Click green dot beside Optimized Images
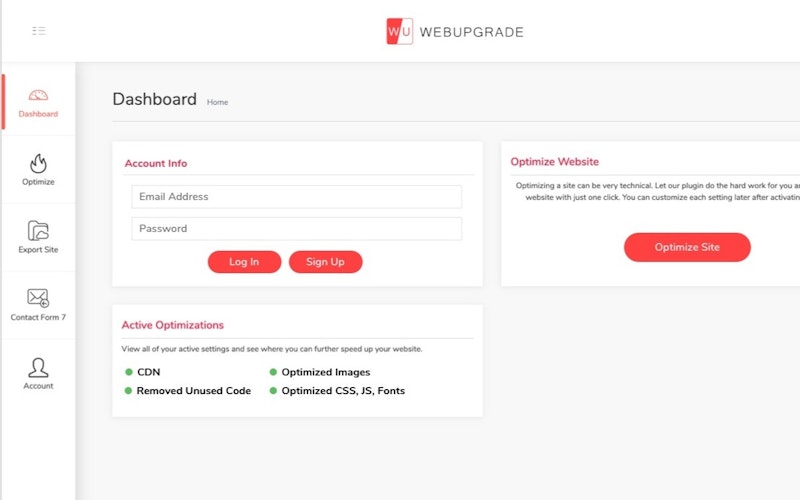Image resolution: width=800 pixels, height=500 pixels. point(273,372)
